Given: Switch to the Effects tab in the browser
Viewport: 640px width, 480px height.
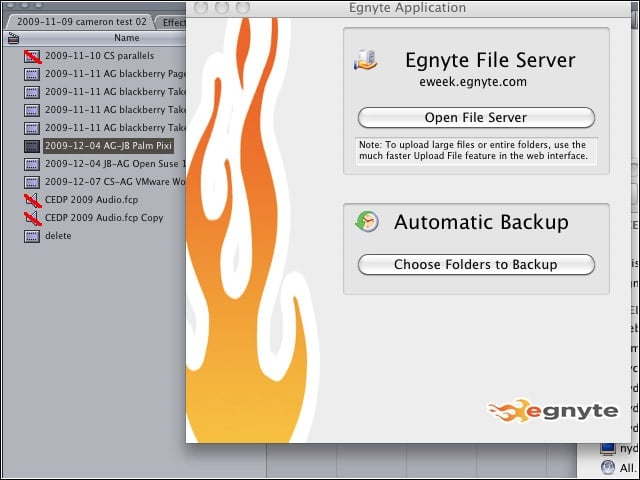Looking at the screenshot, I should click(174, 22).
